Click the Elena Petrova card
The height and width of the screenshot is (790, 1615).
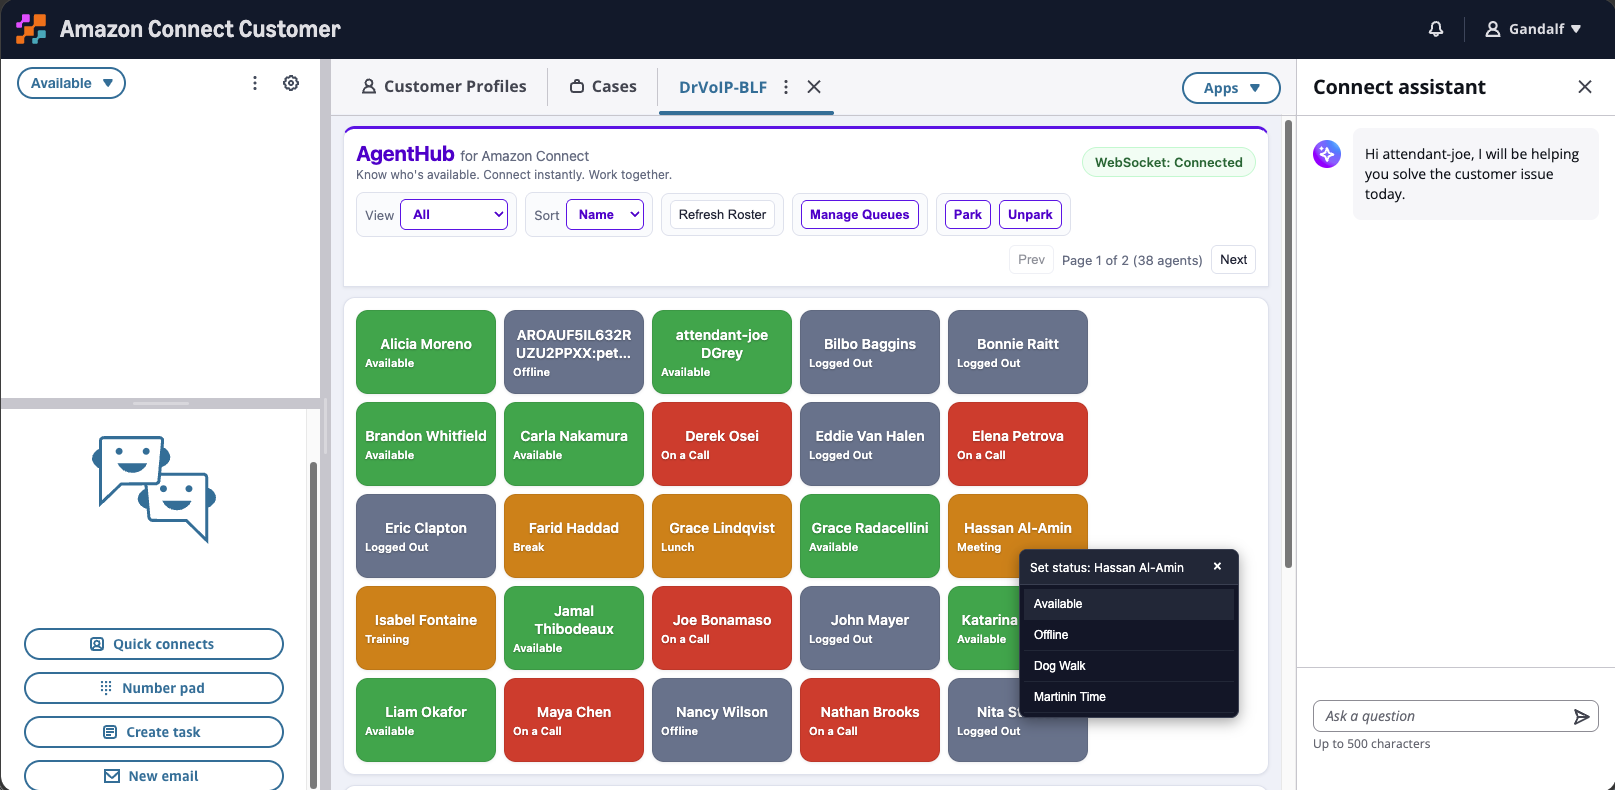(x=1018, y=444)
